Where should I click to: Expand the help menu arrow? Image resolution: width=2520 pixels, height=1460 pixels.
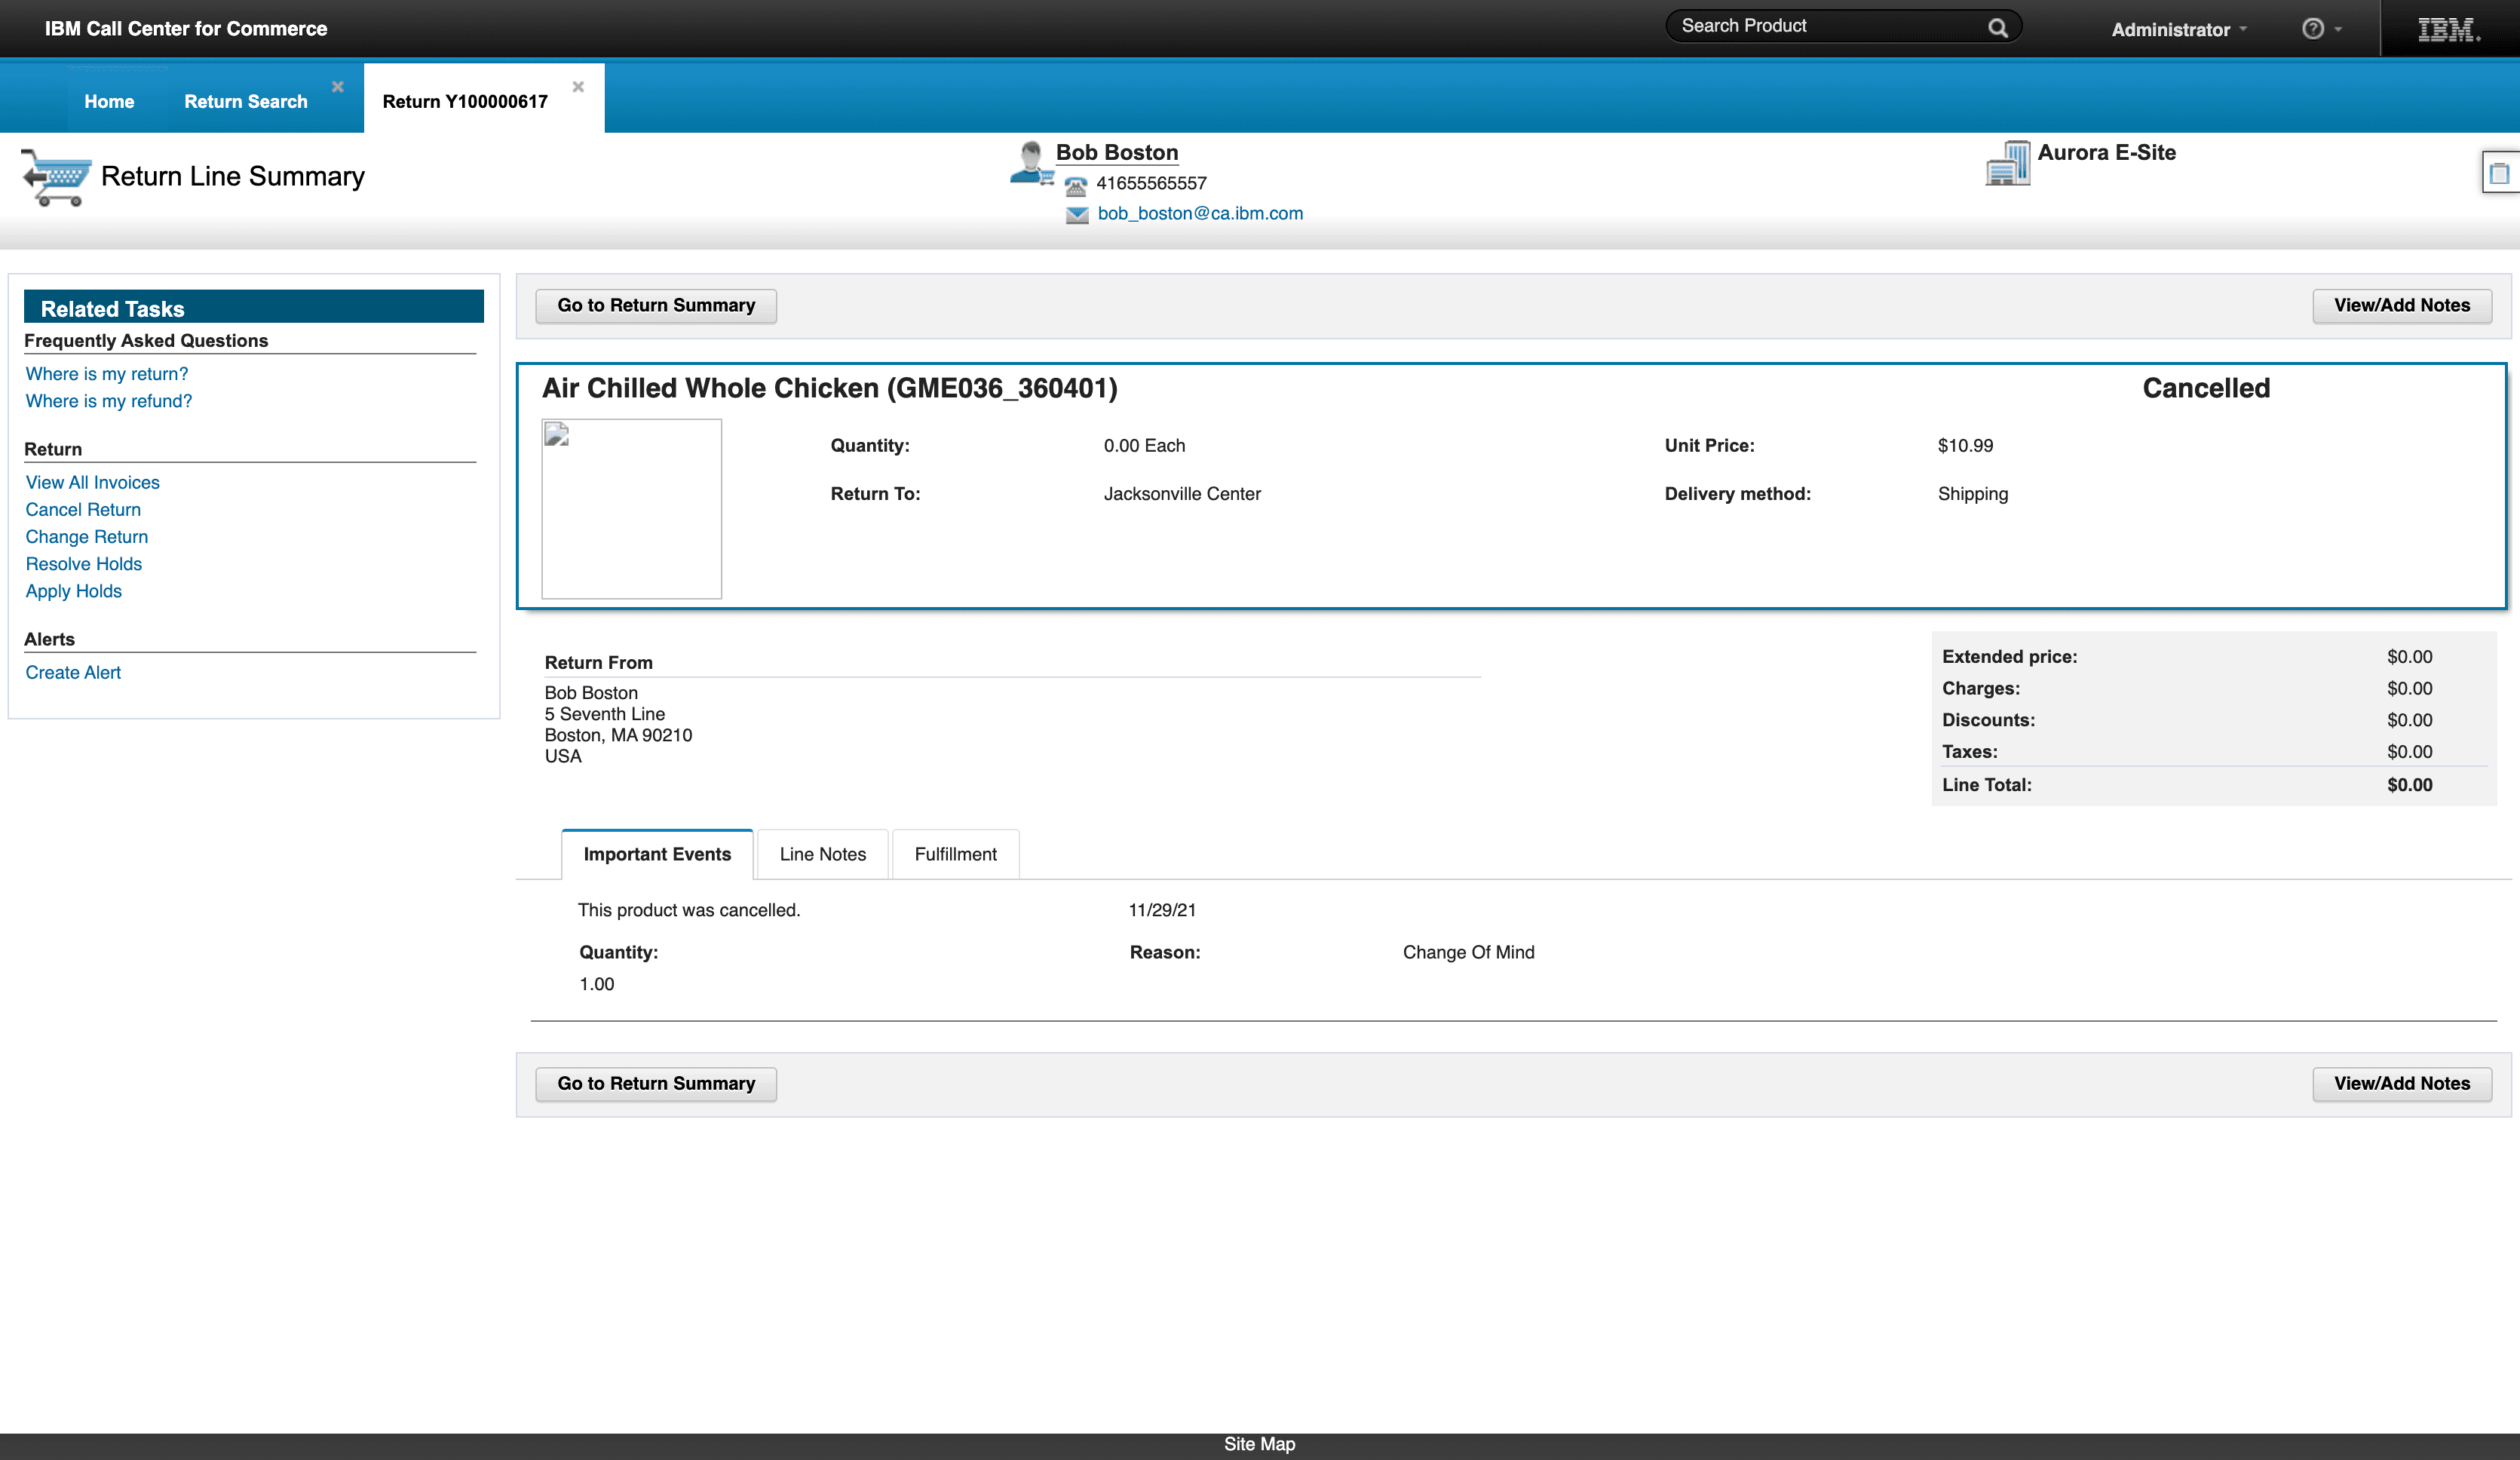[x=2338, y=30]
